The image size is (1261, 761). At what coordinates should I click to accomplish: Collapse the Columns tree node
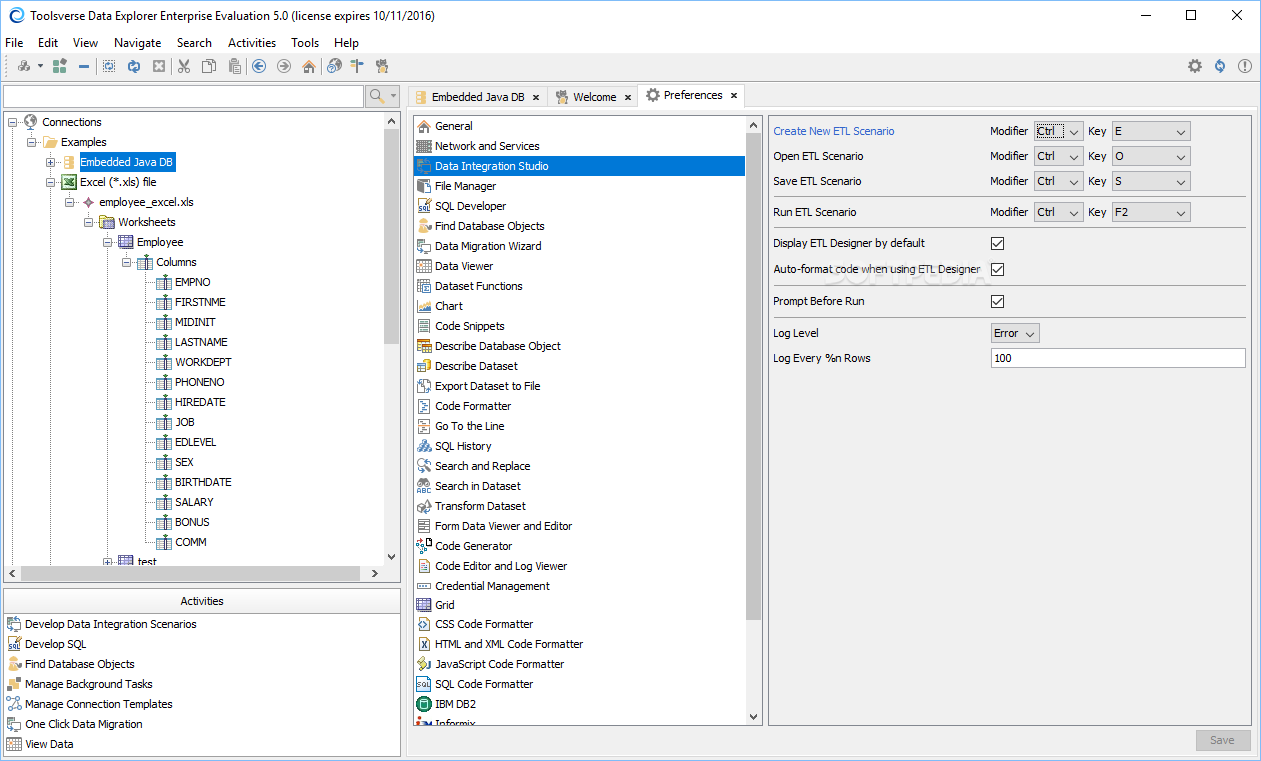(x=126, y=262)
